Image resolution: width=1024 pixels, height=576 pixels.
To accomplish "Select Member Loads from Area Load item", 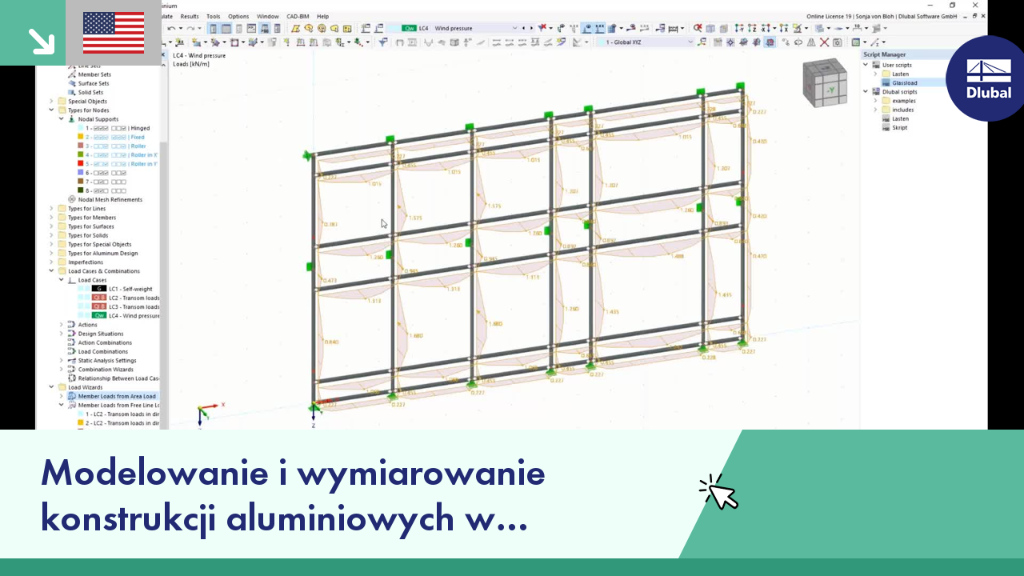I will coord(117,396).
